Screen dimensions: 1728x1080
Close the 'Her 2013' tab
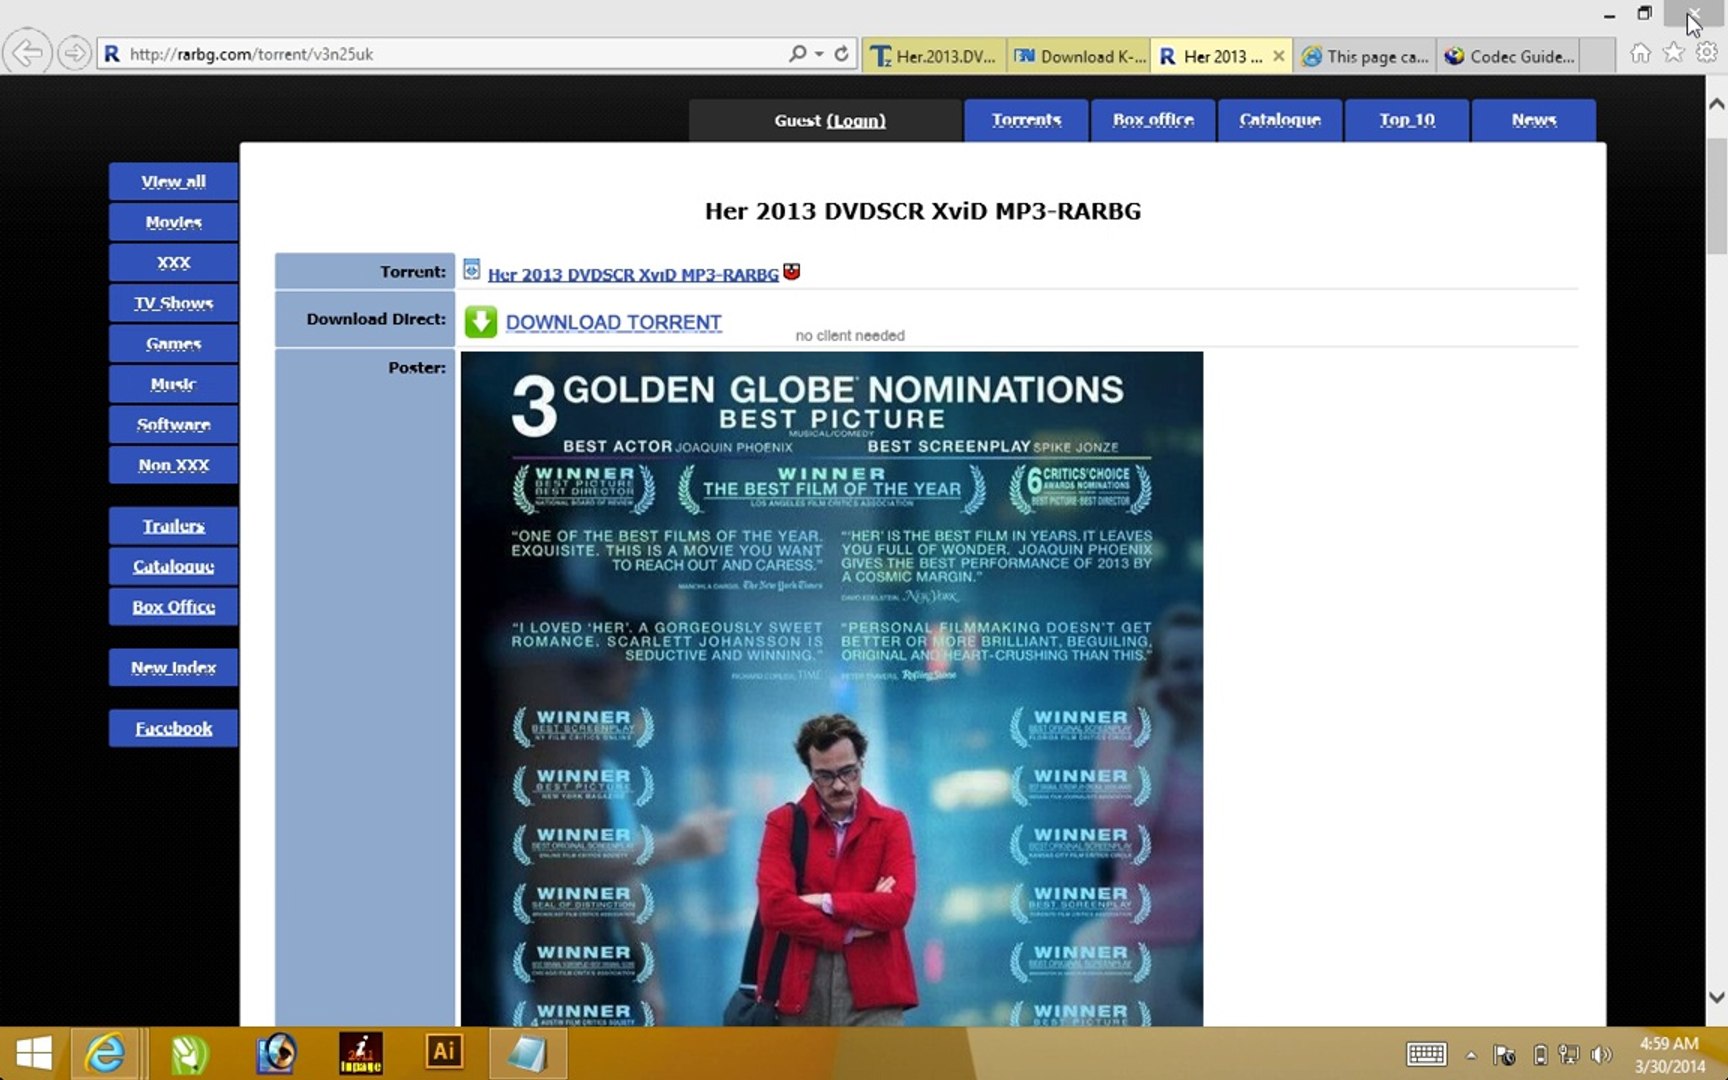(x=1278, y=56)
